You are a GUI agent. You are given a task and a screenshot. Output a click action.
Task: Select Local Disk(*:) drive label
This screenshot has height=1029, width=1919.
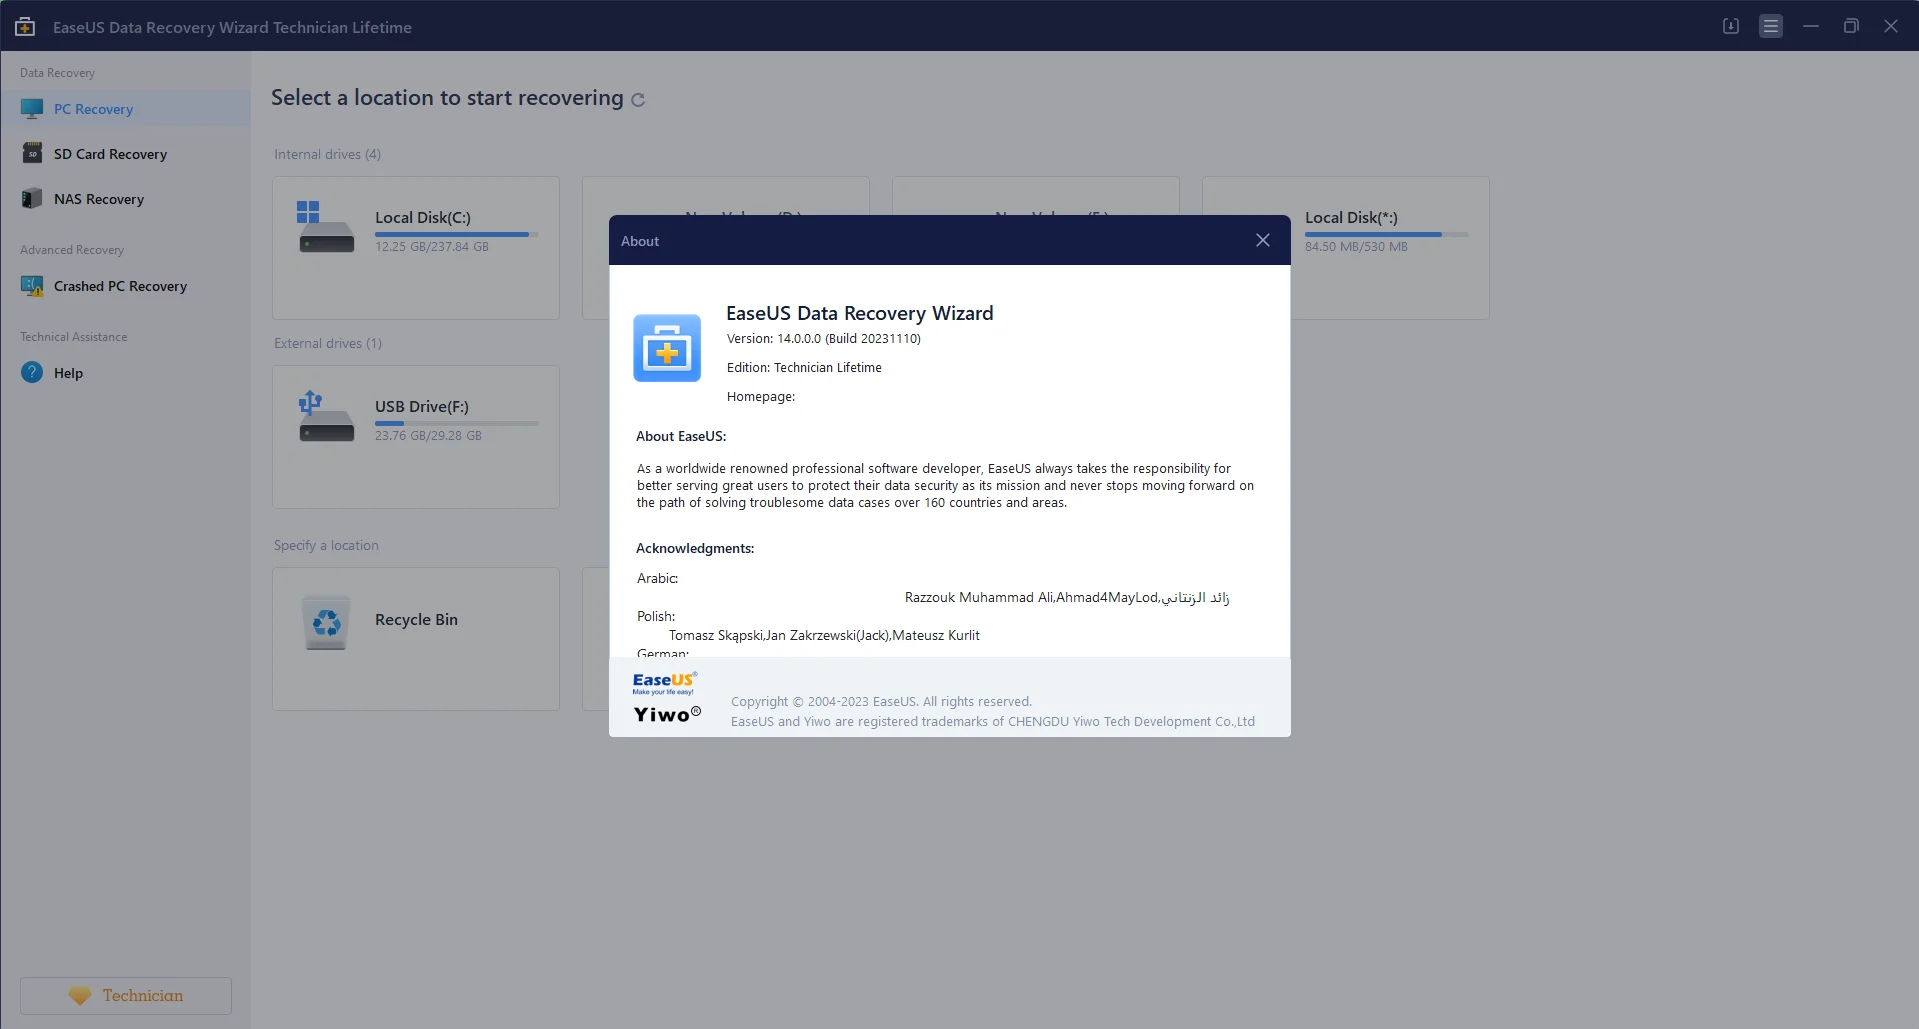tap(1351, 217)
